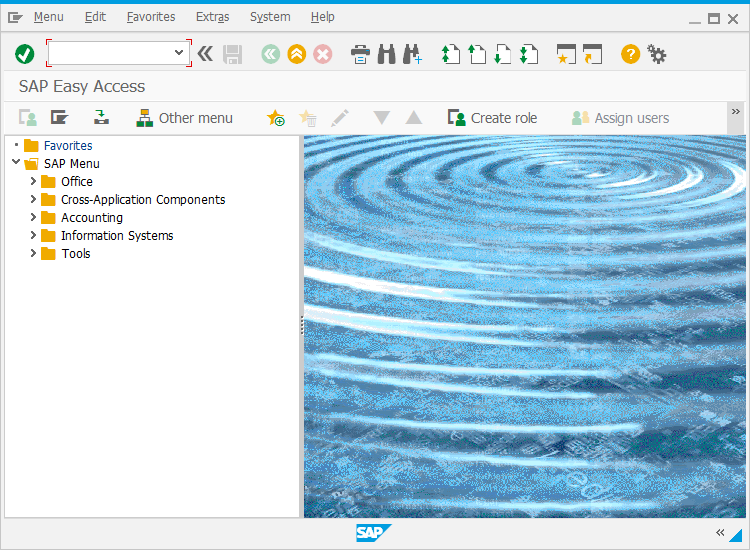Expand the Office folder node

click(x=33, y=181)
